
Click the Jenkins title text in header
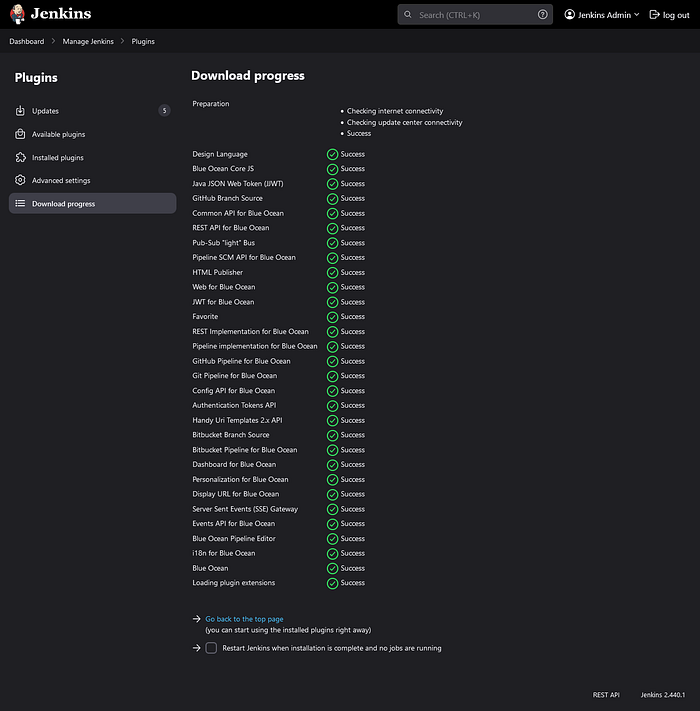click(x=61, y=14)
